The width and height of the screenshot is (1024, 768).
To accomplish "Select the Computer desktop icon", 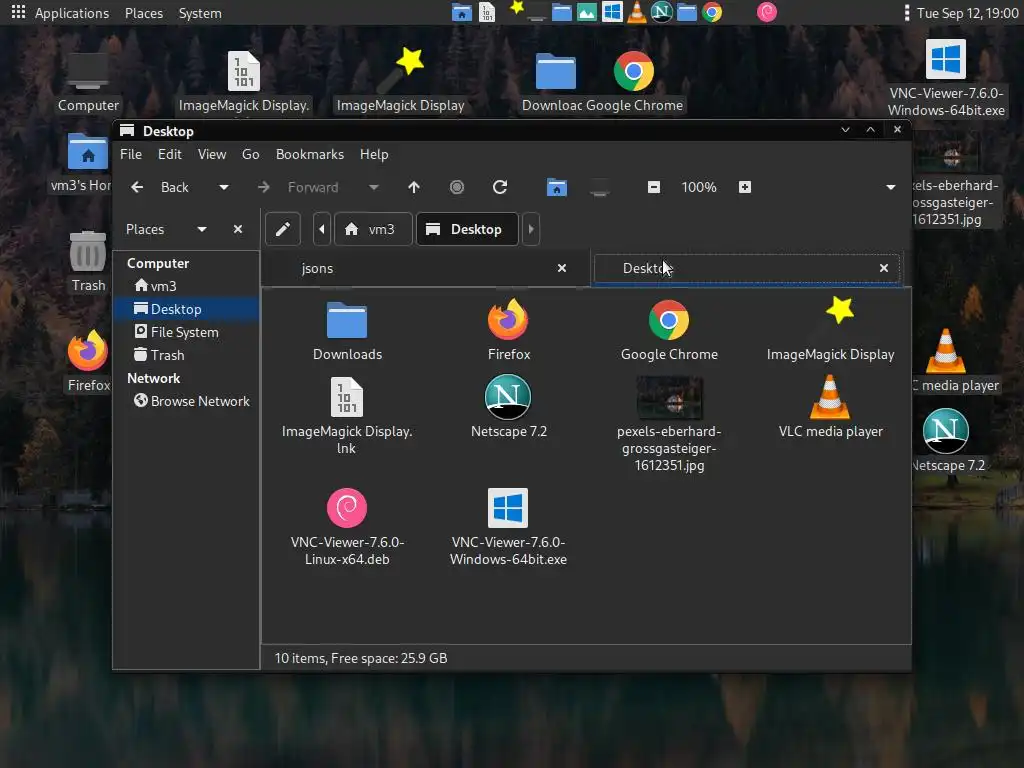I will (x=88, y=71).
